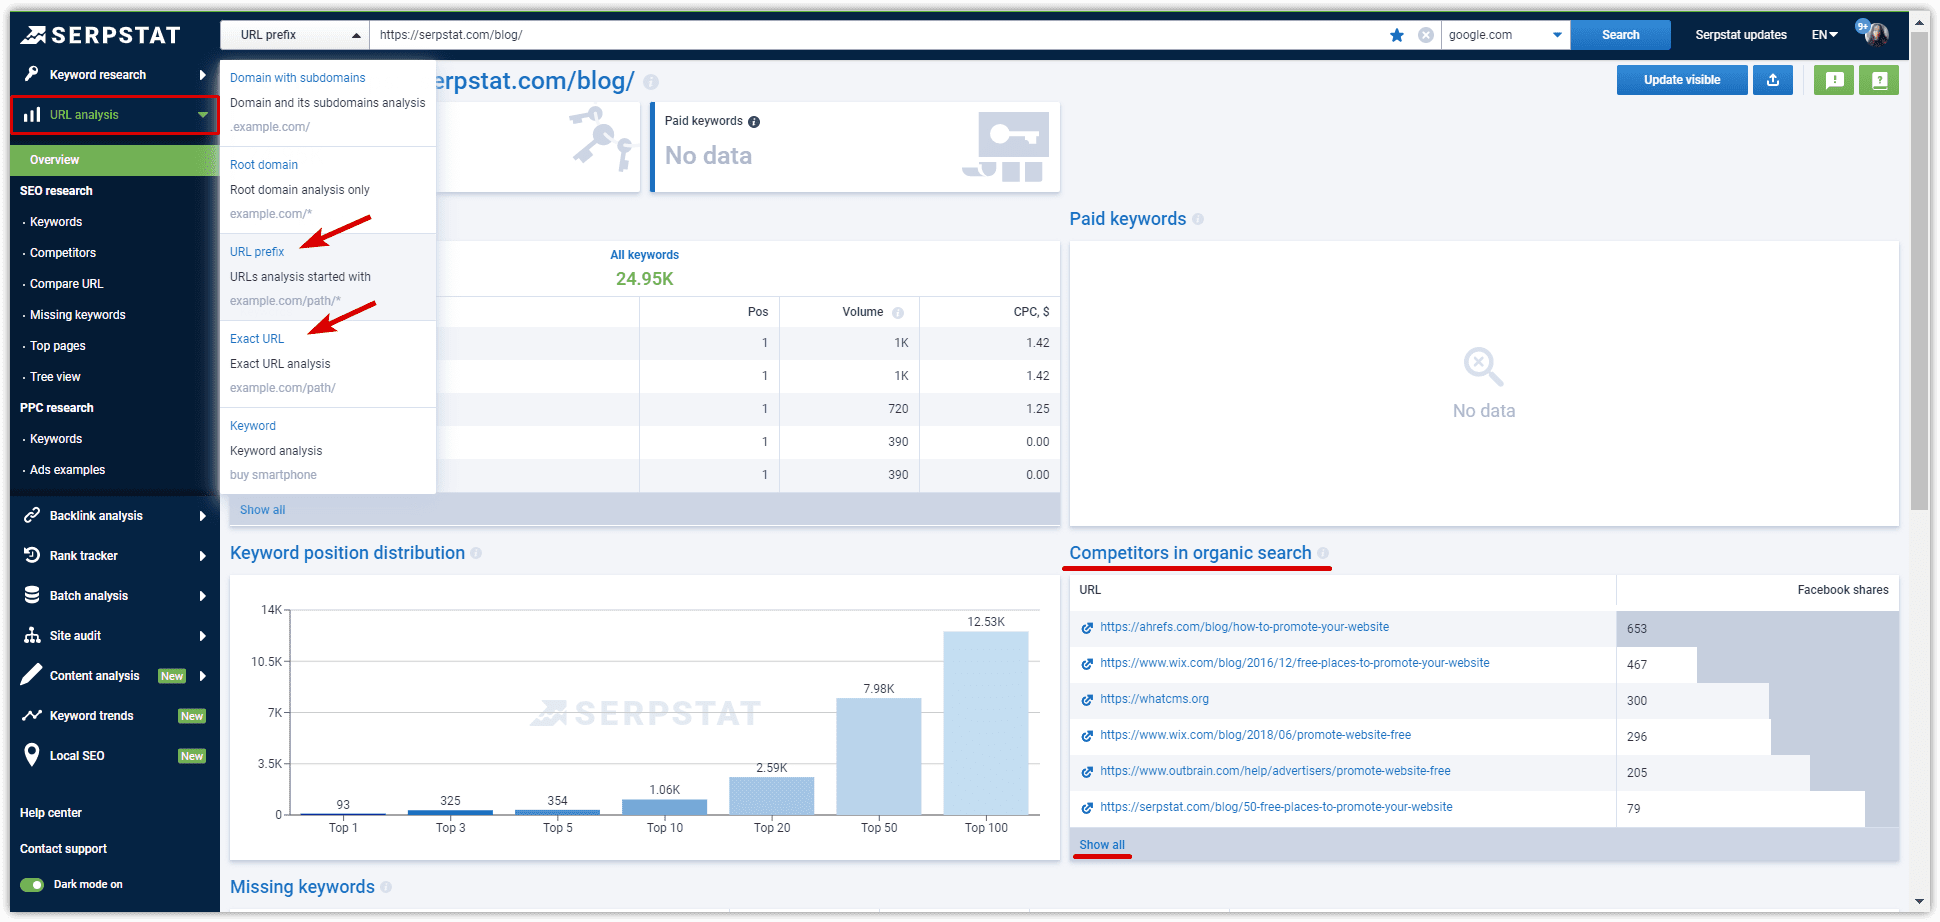Select Domain with subdomains option

(328, 103)
